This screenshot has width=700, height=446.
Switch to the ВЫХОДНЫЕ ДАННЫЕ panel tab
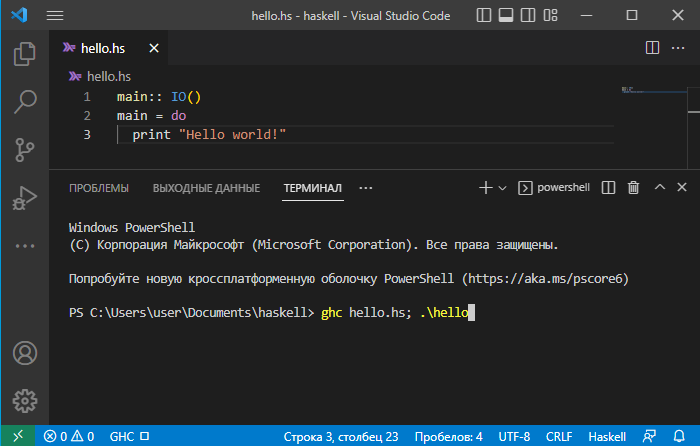pyautogui.click(x=206, y=188)
